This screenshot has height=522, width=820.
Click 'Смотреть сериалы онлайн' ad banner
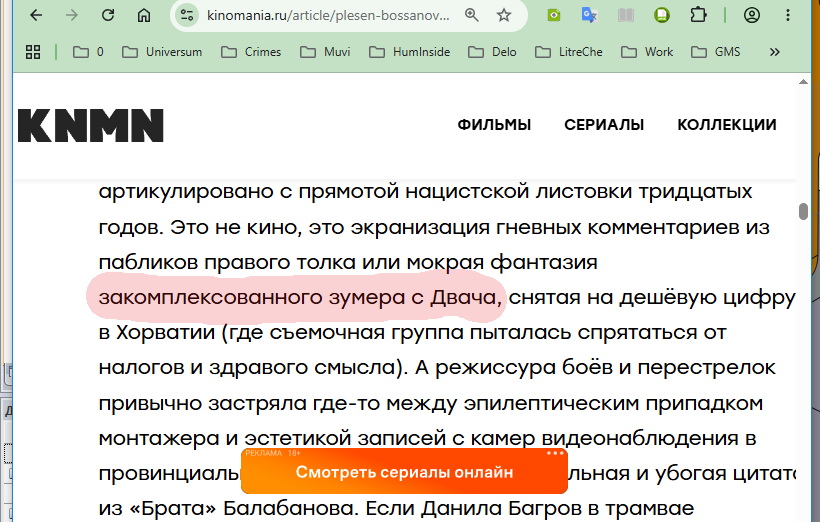point(404,472)
